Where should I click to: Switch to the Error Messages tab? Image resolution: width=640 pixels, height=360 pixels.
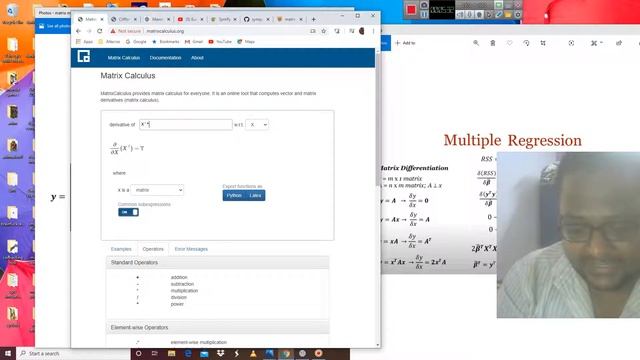[191, 249]
